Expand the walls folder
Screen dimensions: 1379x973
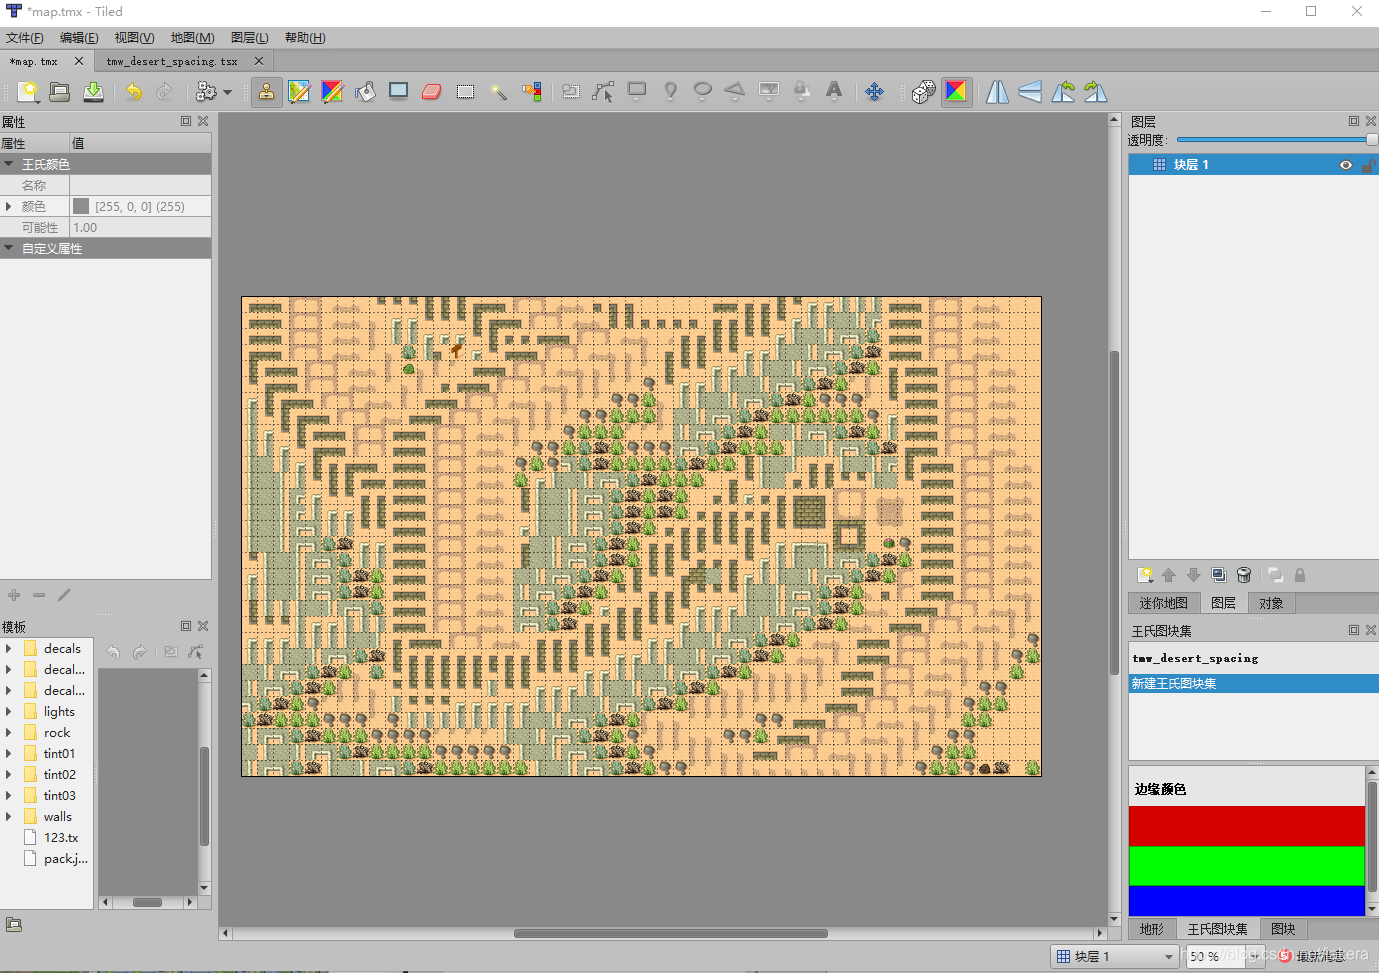click(9, 816)
